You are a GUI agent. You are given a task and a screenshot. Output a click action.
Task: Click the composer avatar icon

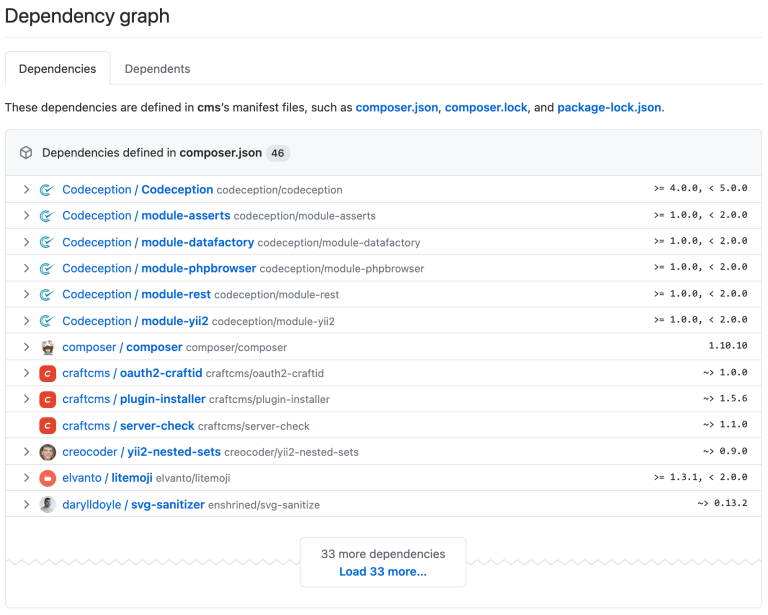(47, 347)
